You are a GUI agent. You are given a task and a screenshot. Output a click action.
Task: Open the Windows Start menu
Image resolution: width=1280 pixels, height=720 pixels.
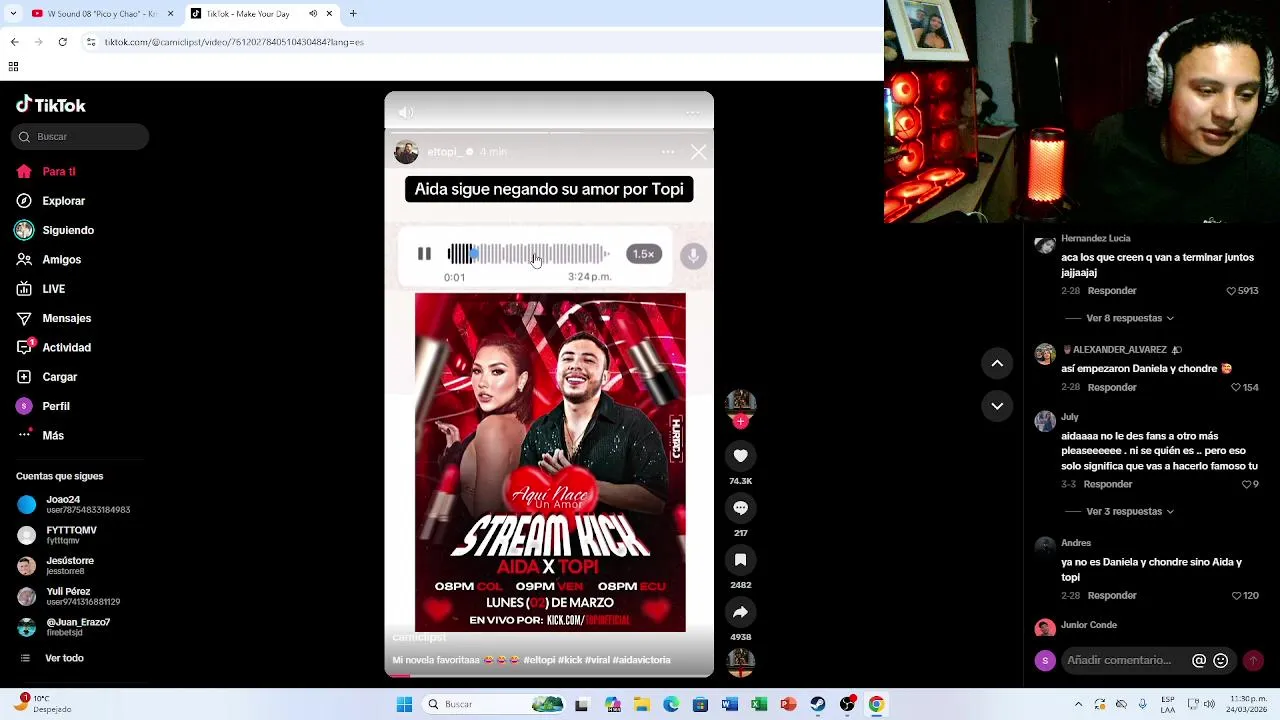click(x=404, y=704)
